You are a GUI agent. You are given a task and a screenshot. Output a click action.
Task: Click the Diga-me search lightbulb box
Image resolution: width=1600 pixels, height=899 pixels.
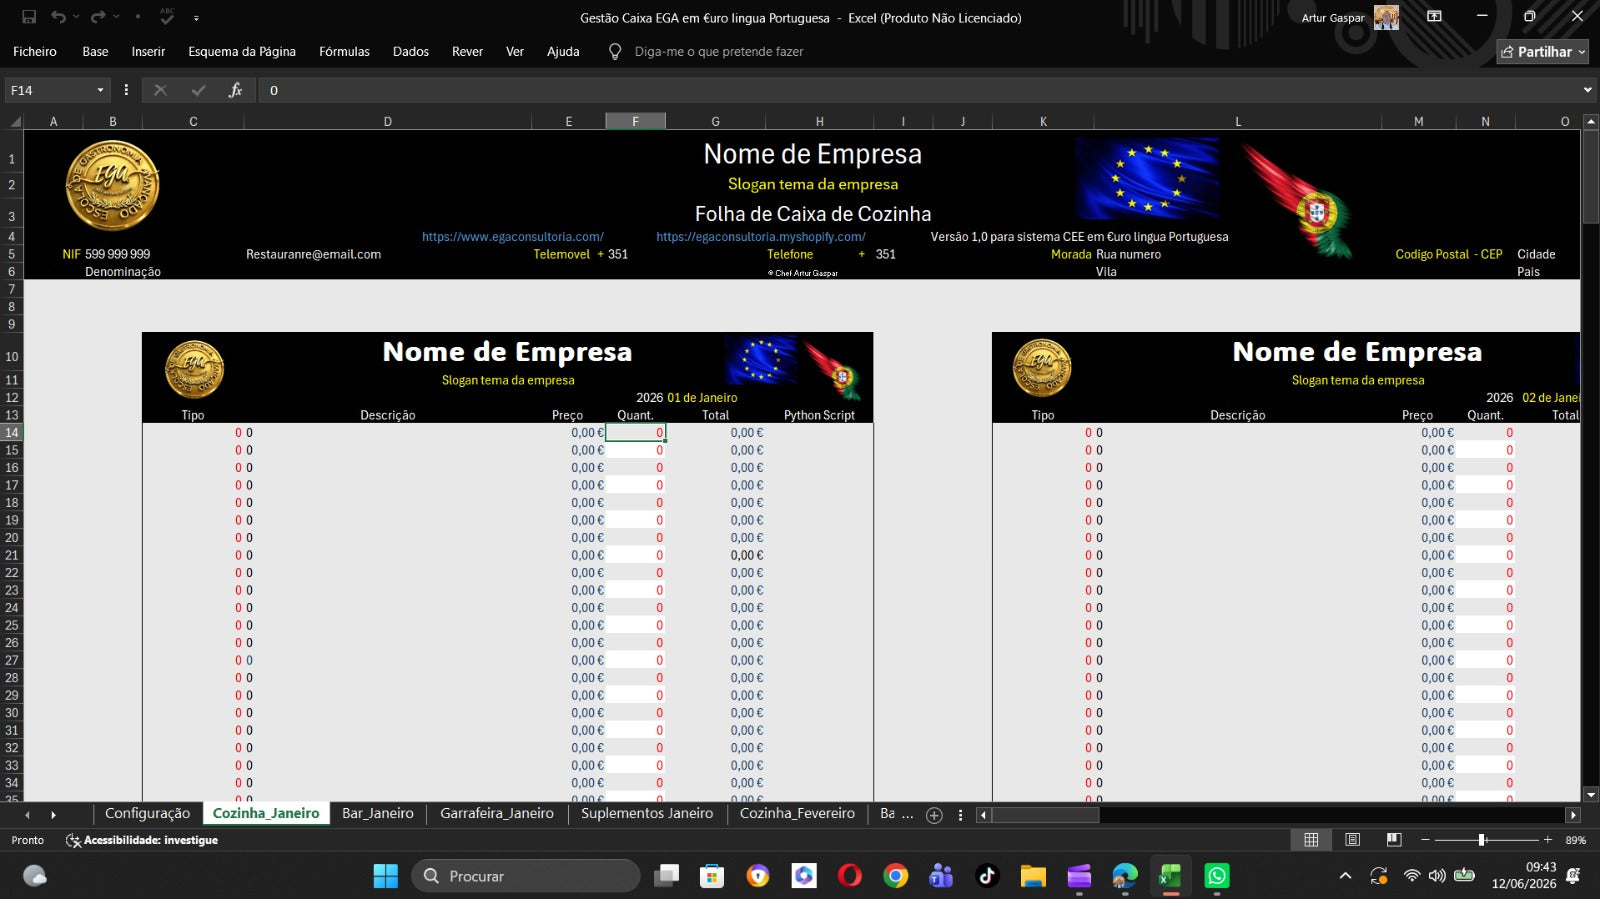pyautogui.click(x=707, y=52)
